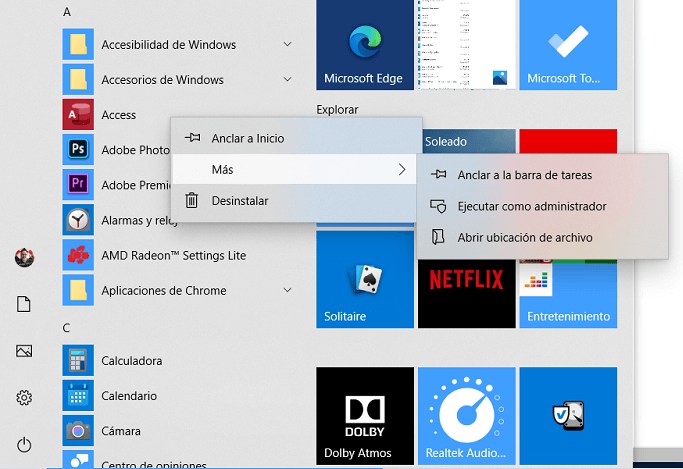Choose Abrir ubicación de archivo
This screenshot has width=683, height=469.
click(542, 237)
